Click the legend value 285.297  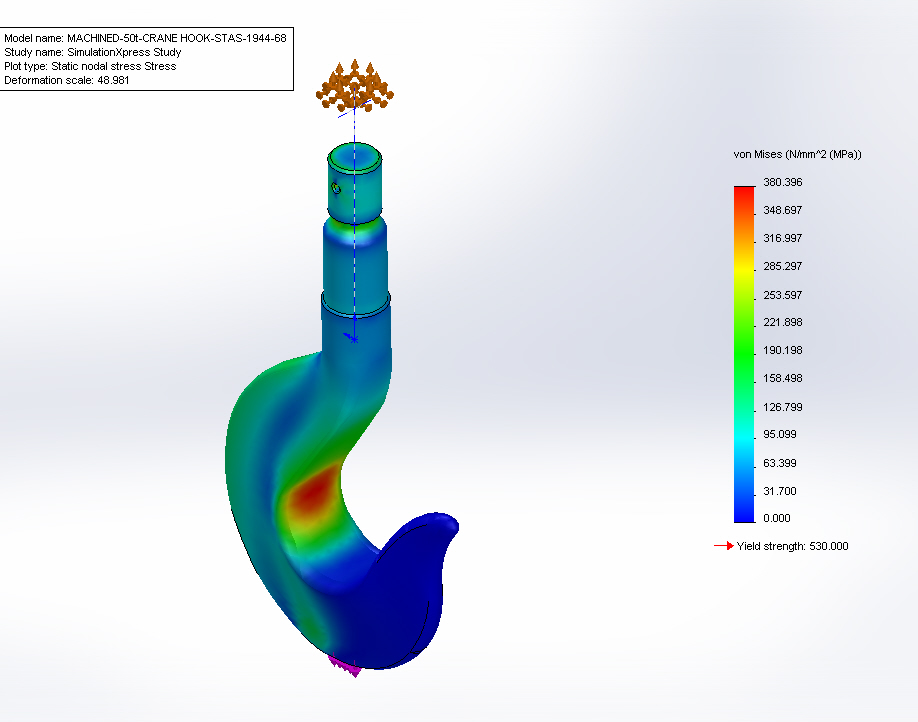click(x=783, y=266)
